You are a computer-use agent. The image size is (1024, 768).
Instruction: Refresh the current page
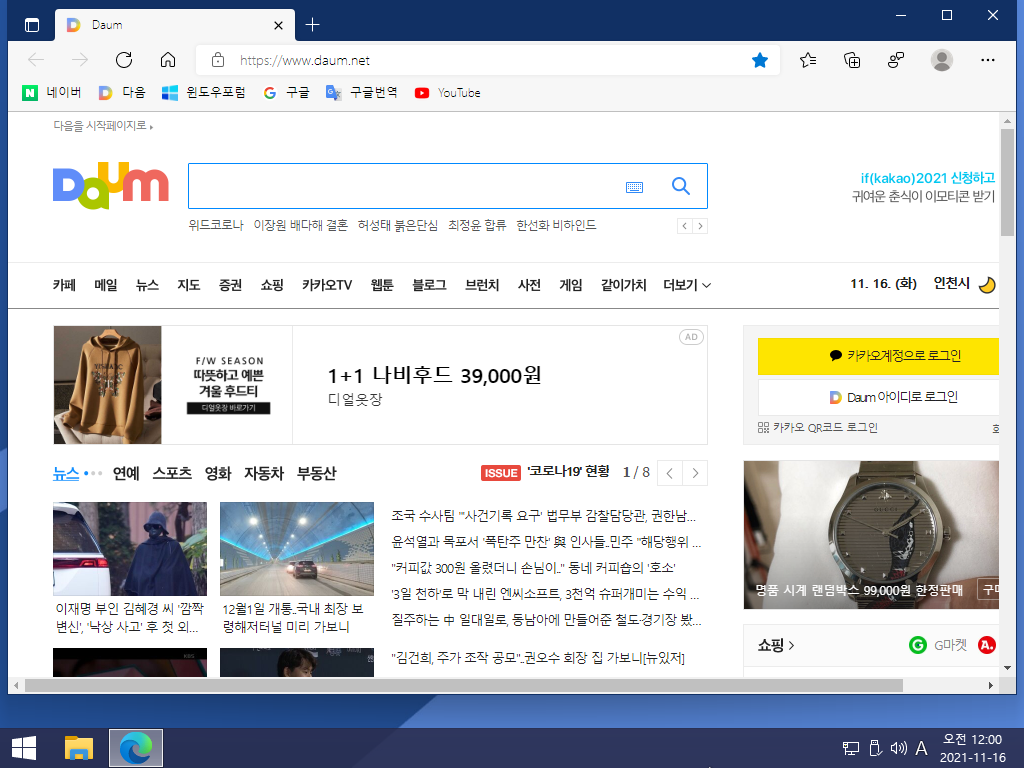[x=123, y=60]
